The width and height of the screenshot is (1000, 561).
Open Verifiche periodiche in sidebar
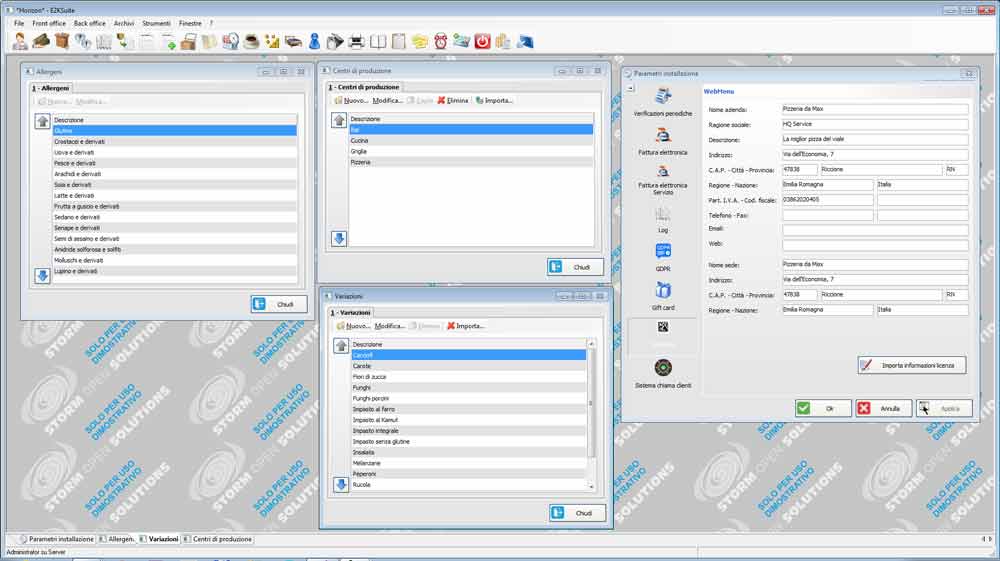[x=663, y=101]
